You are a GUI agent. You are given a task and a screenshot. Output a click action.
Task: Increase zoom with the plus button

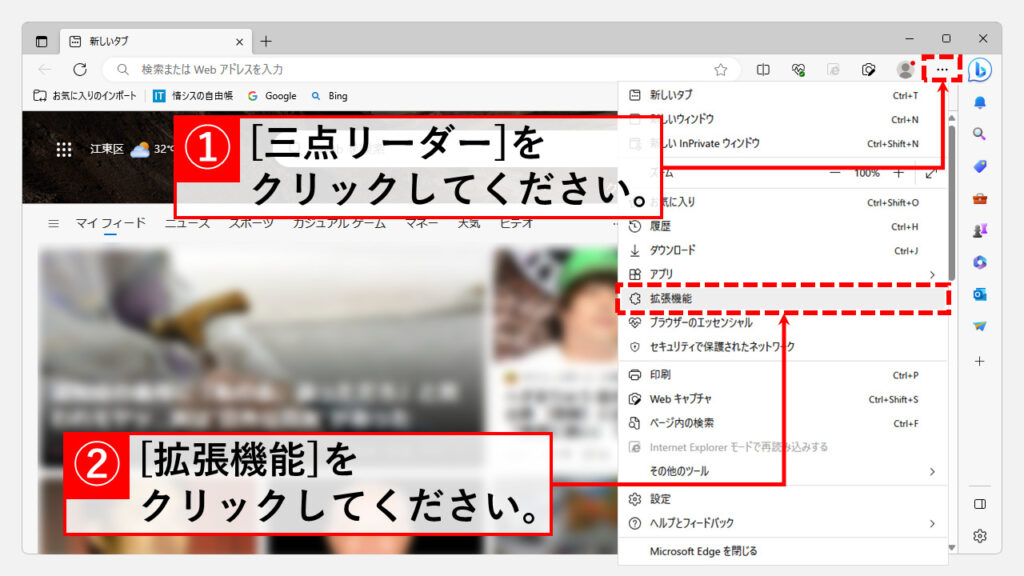(898, 173)
